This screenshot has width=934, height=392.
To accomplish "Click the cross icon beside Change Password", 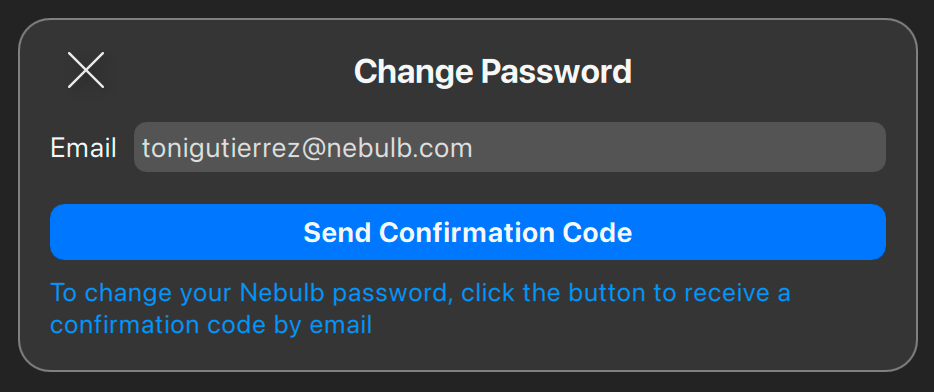I will [86, 70].
